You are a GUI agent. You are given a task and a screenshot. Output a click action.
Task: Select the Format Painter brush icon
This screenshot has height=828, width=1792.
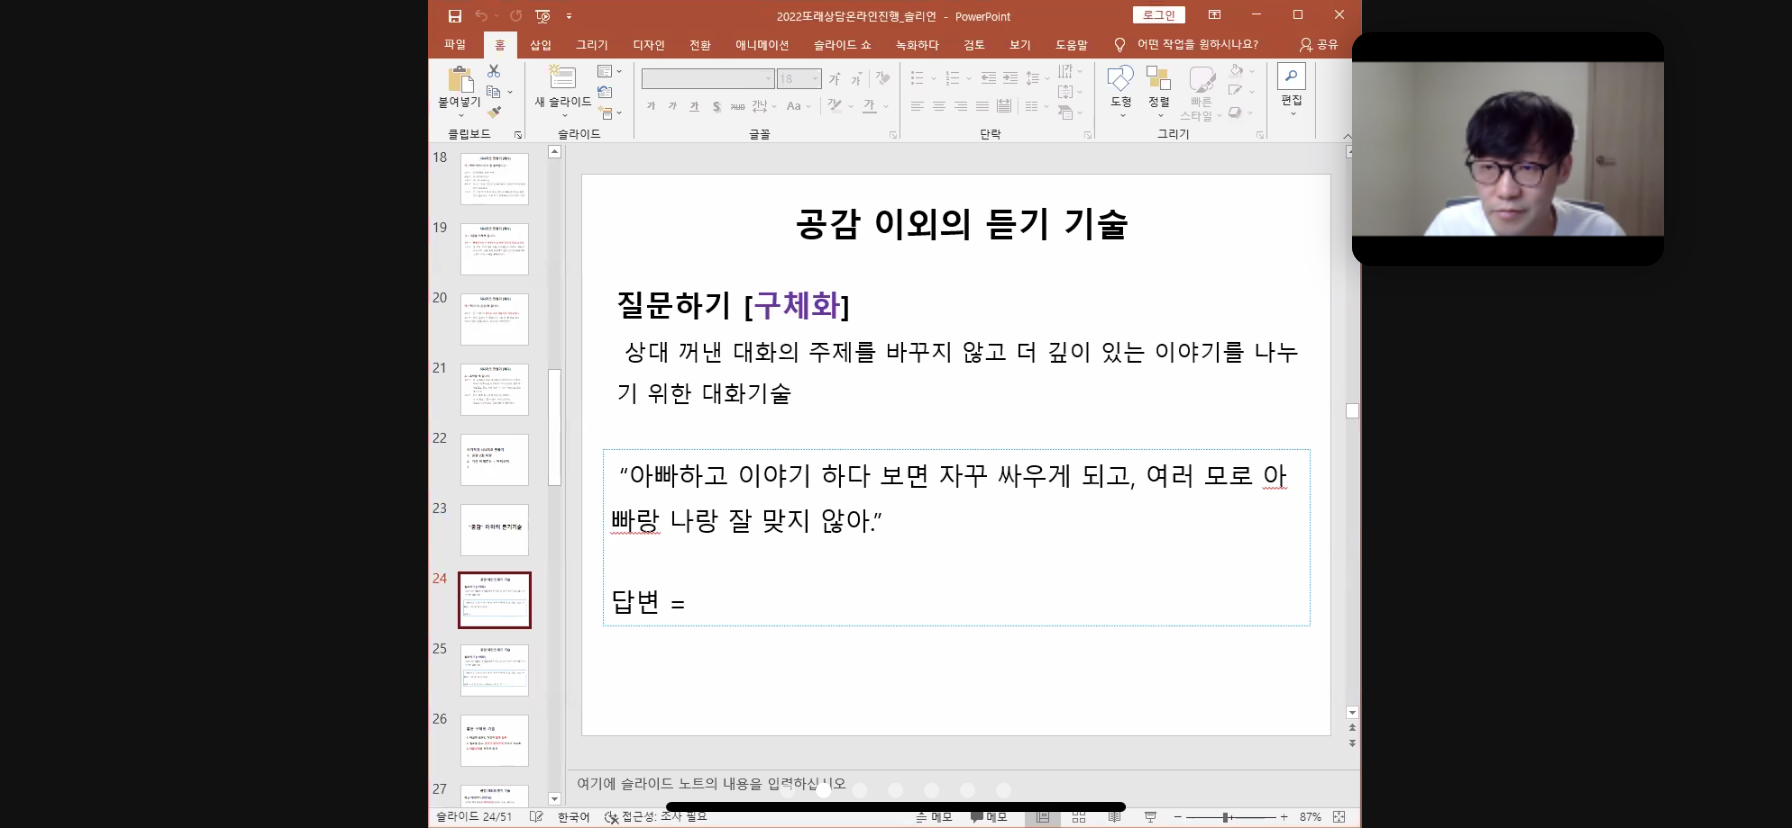point(493,113)
